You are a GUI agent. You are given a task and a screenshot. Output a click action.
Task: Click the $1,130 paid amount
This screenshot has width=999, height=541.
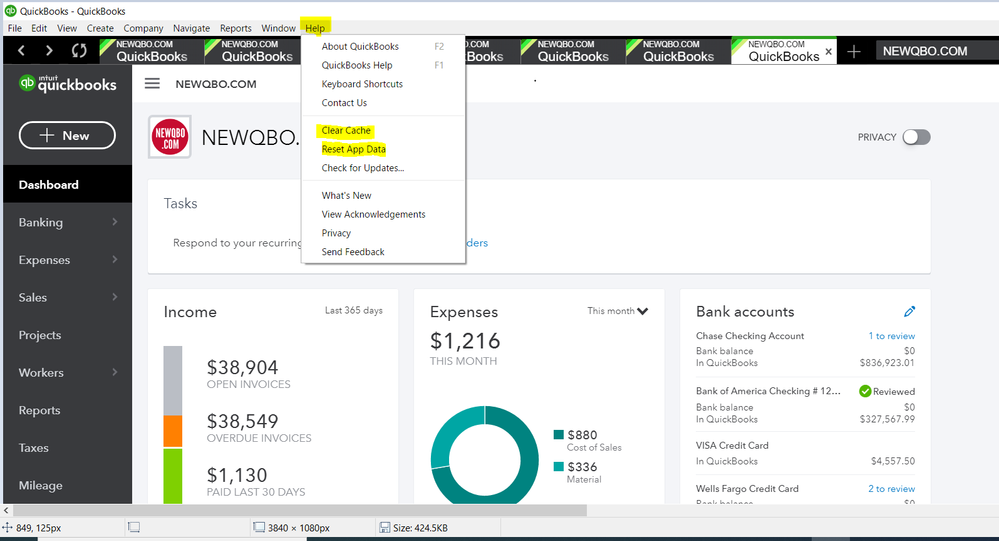click(x=237, y=475)
